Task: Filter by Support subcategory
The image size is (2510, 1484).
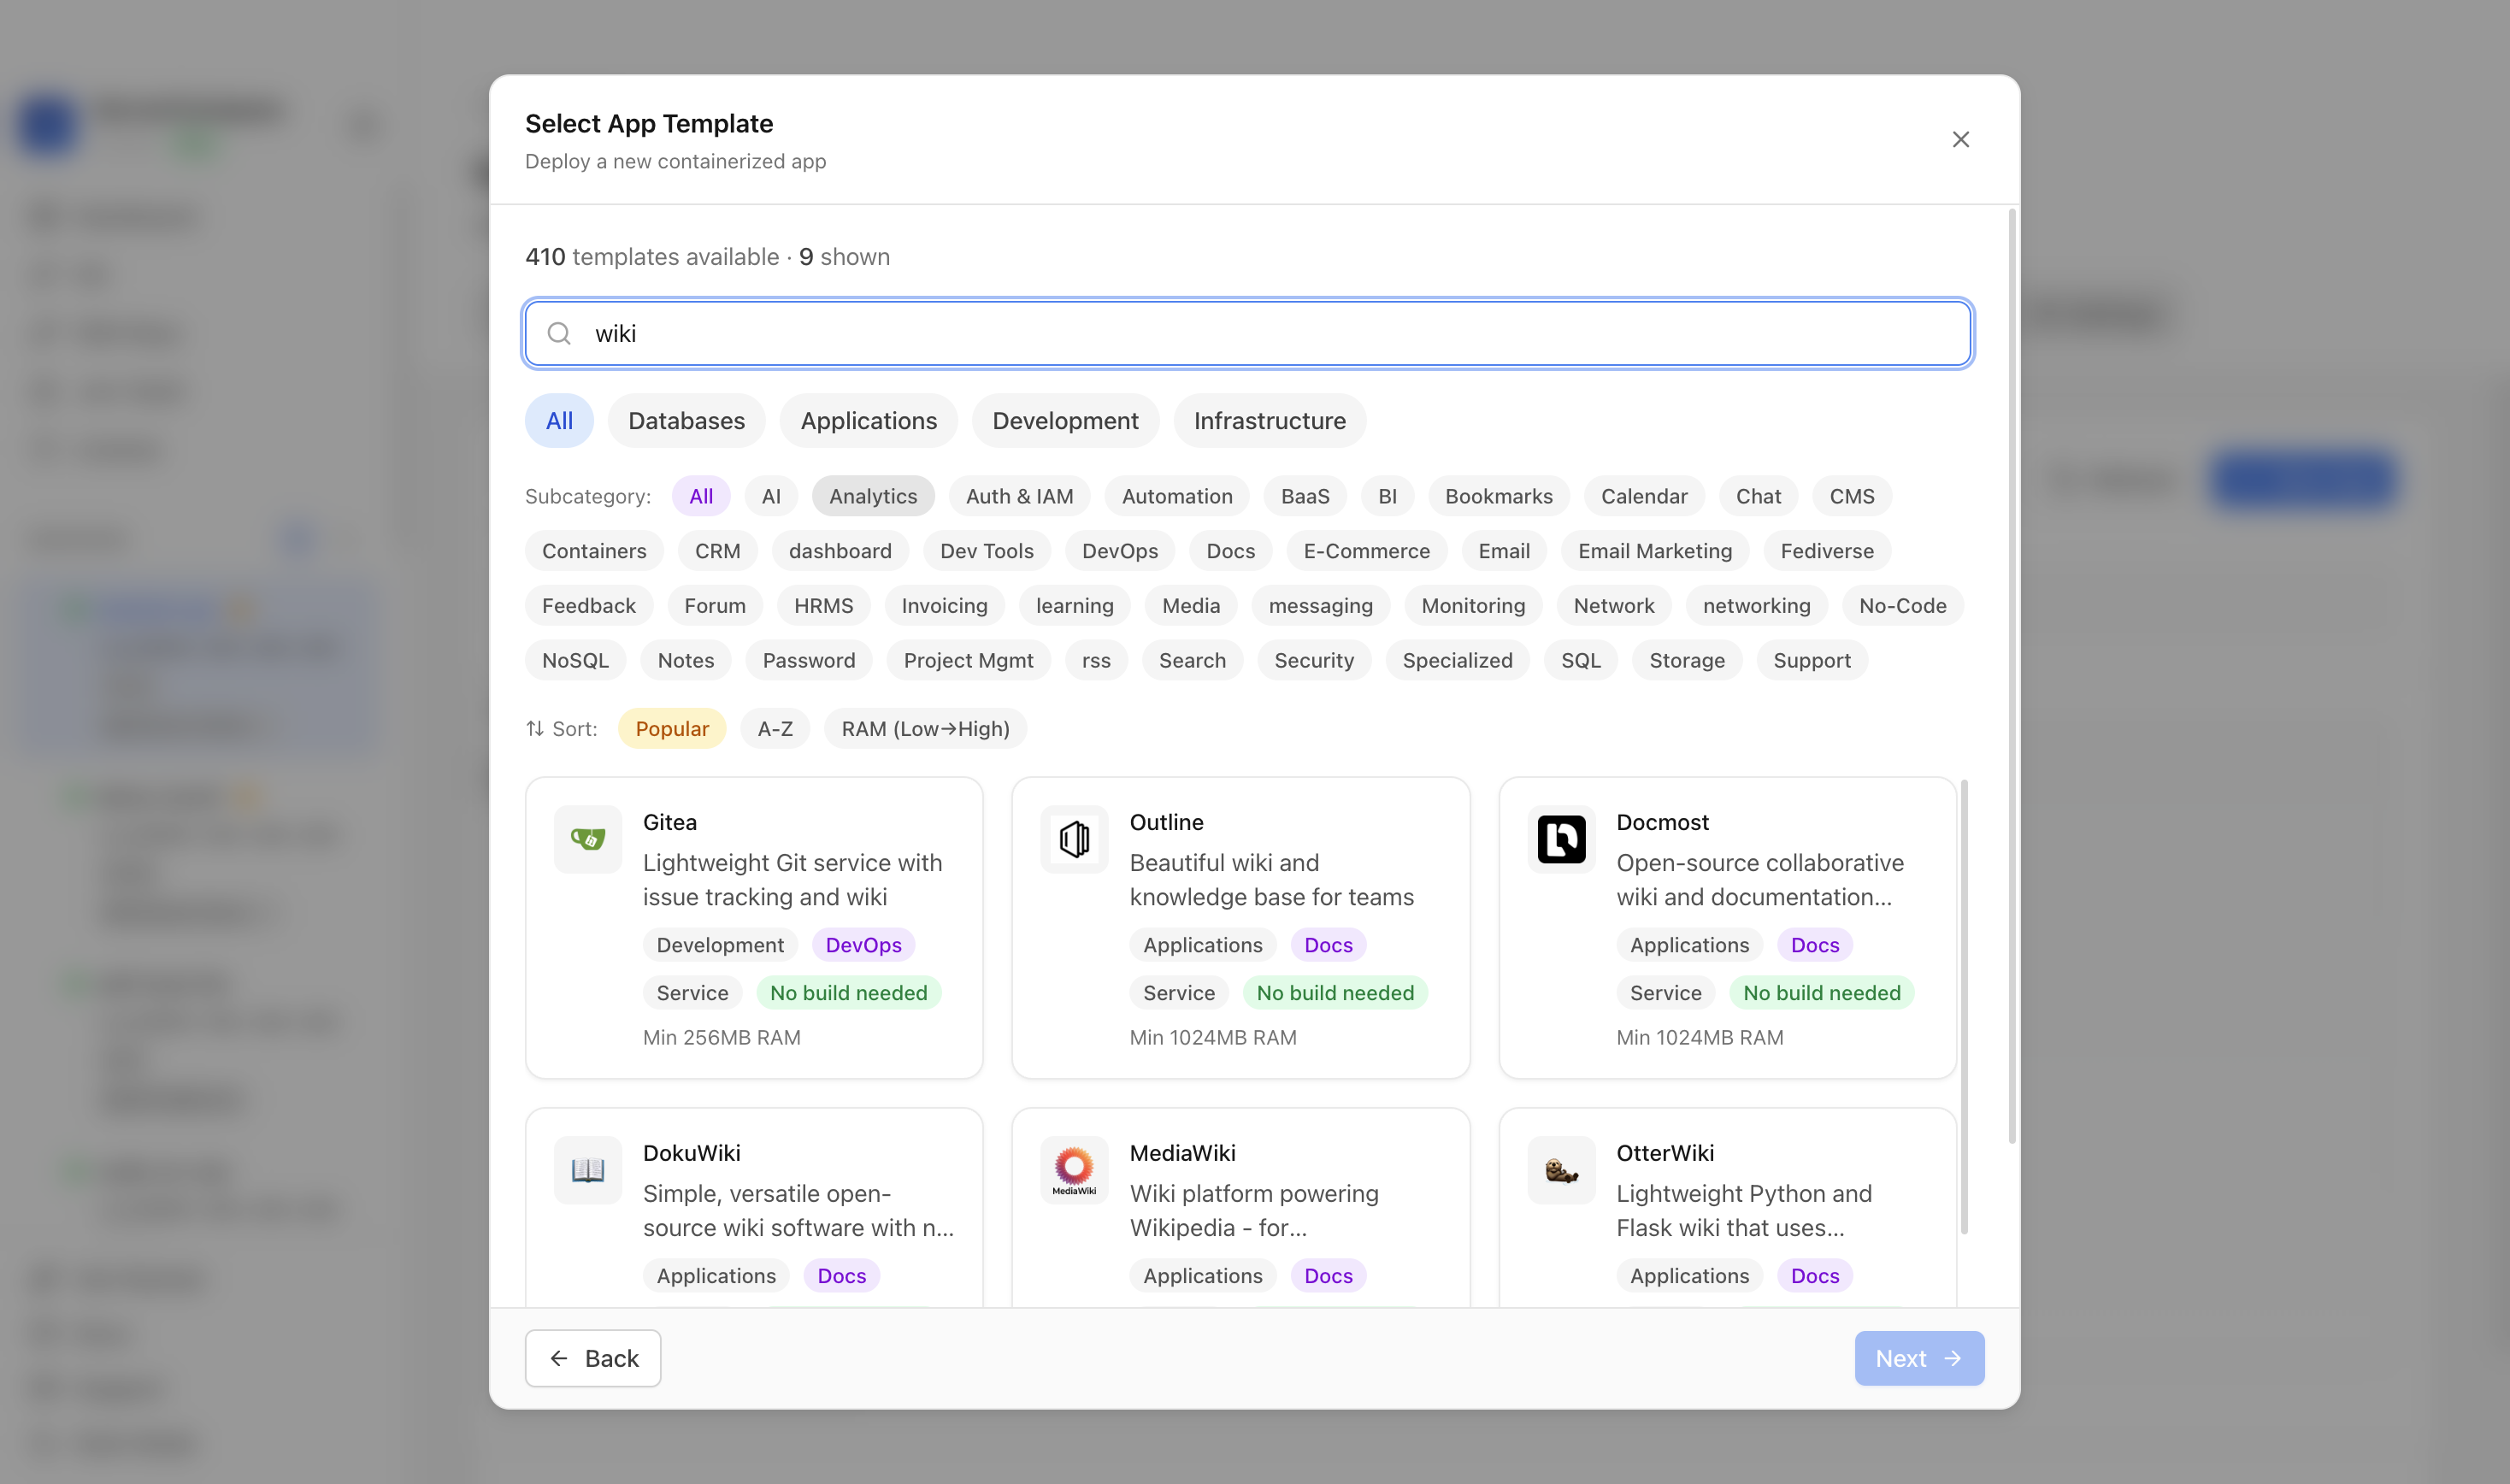Action: (1811, 660)
